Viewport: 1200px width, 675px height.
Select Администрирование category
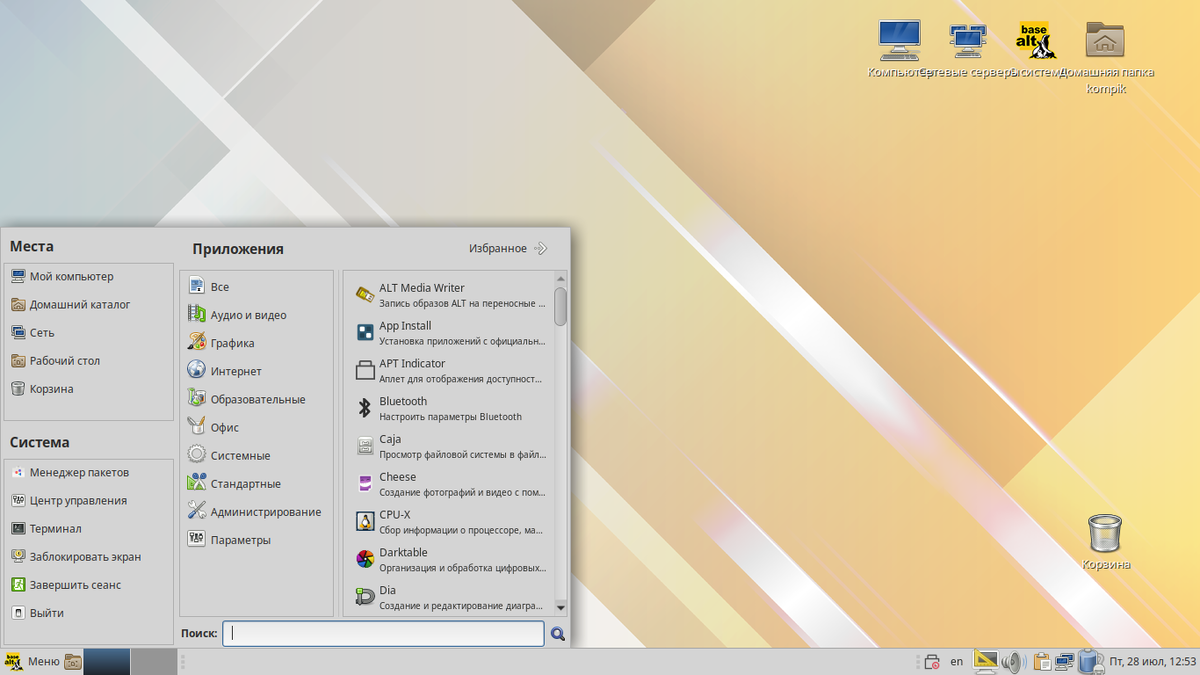[x=256, y=512]
